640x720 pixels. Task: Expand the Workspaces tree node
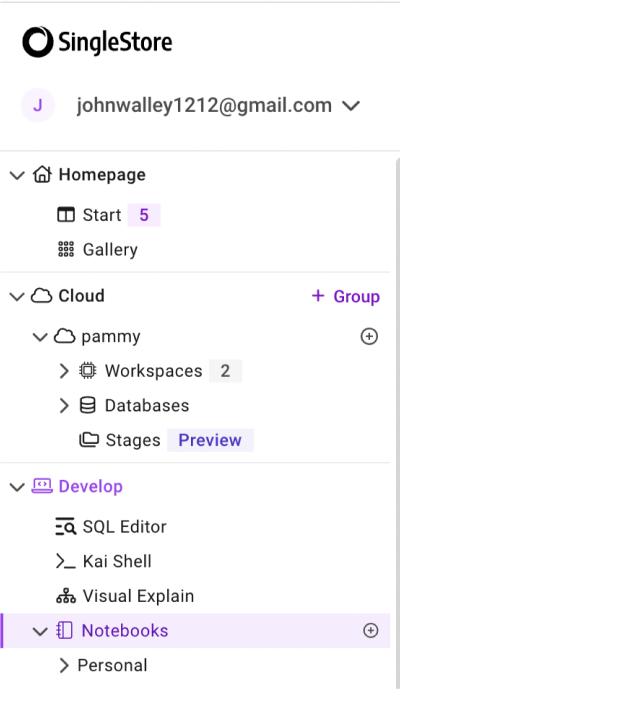pos(64,371)
